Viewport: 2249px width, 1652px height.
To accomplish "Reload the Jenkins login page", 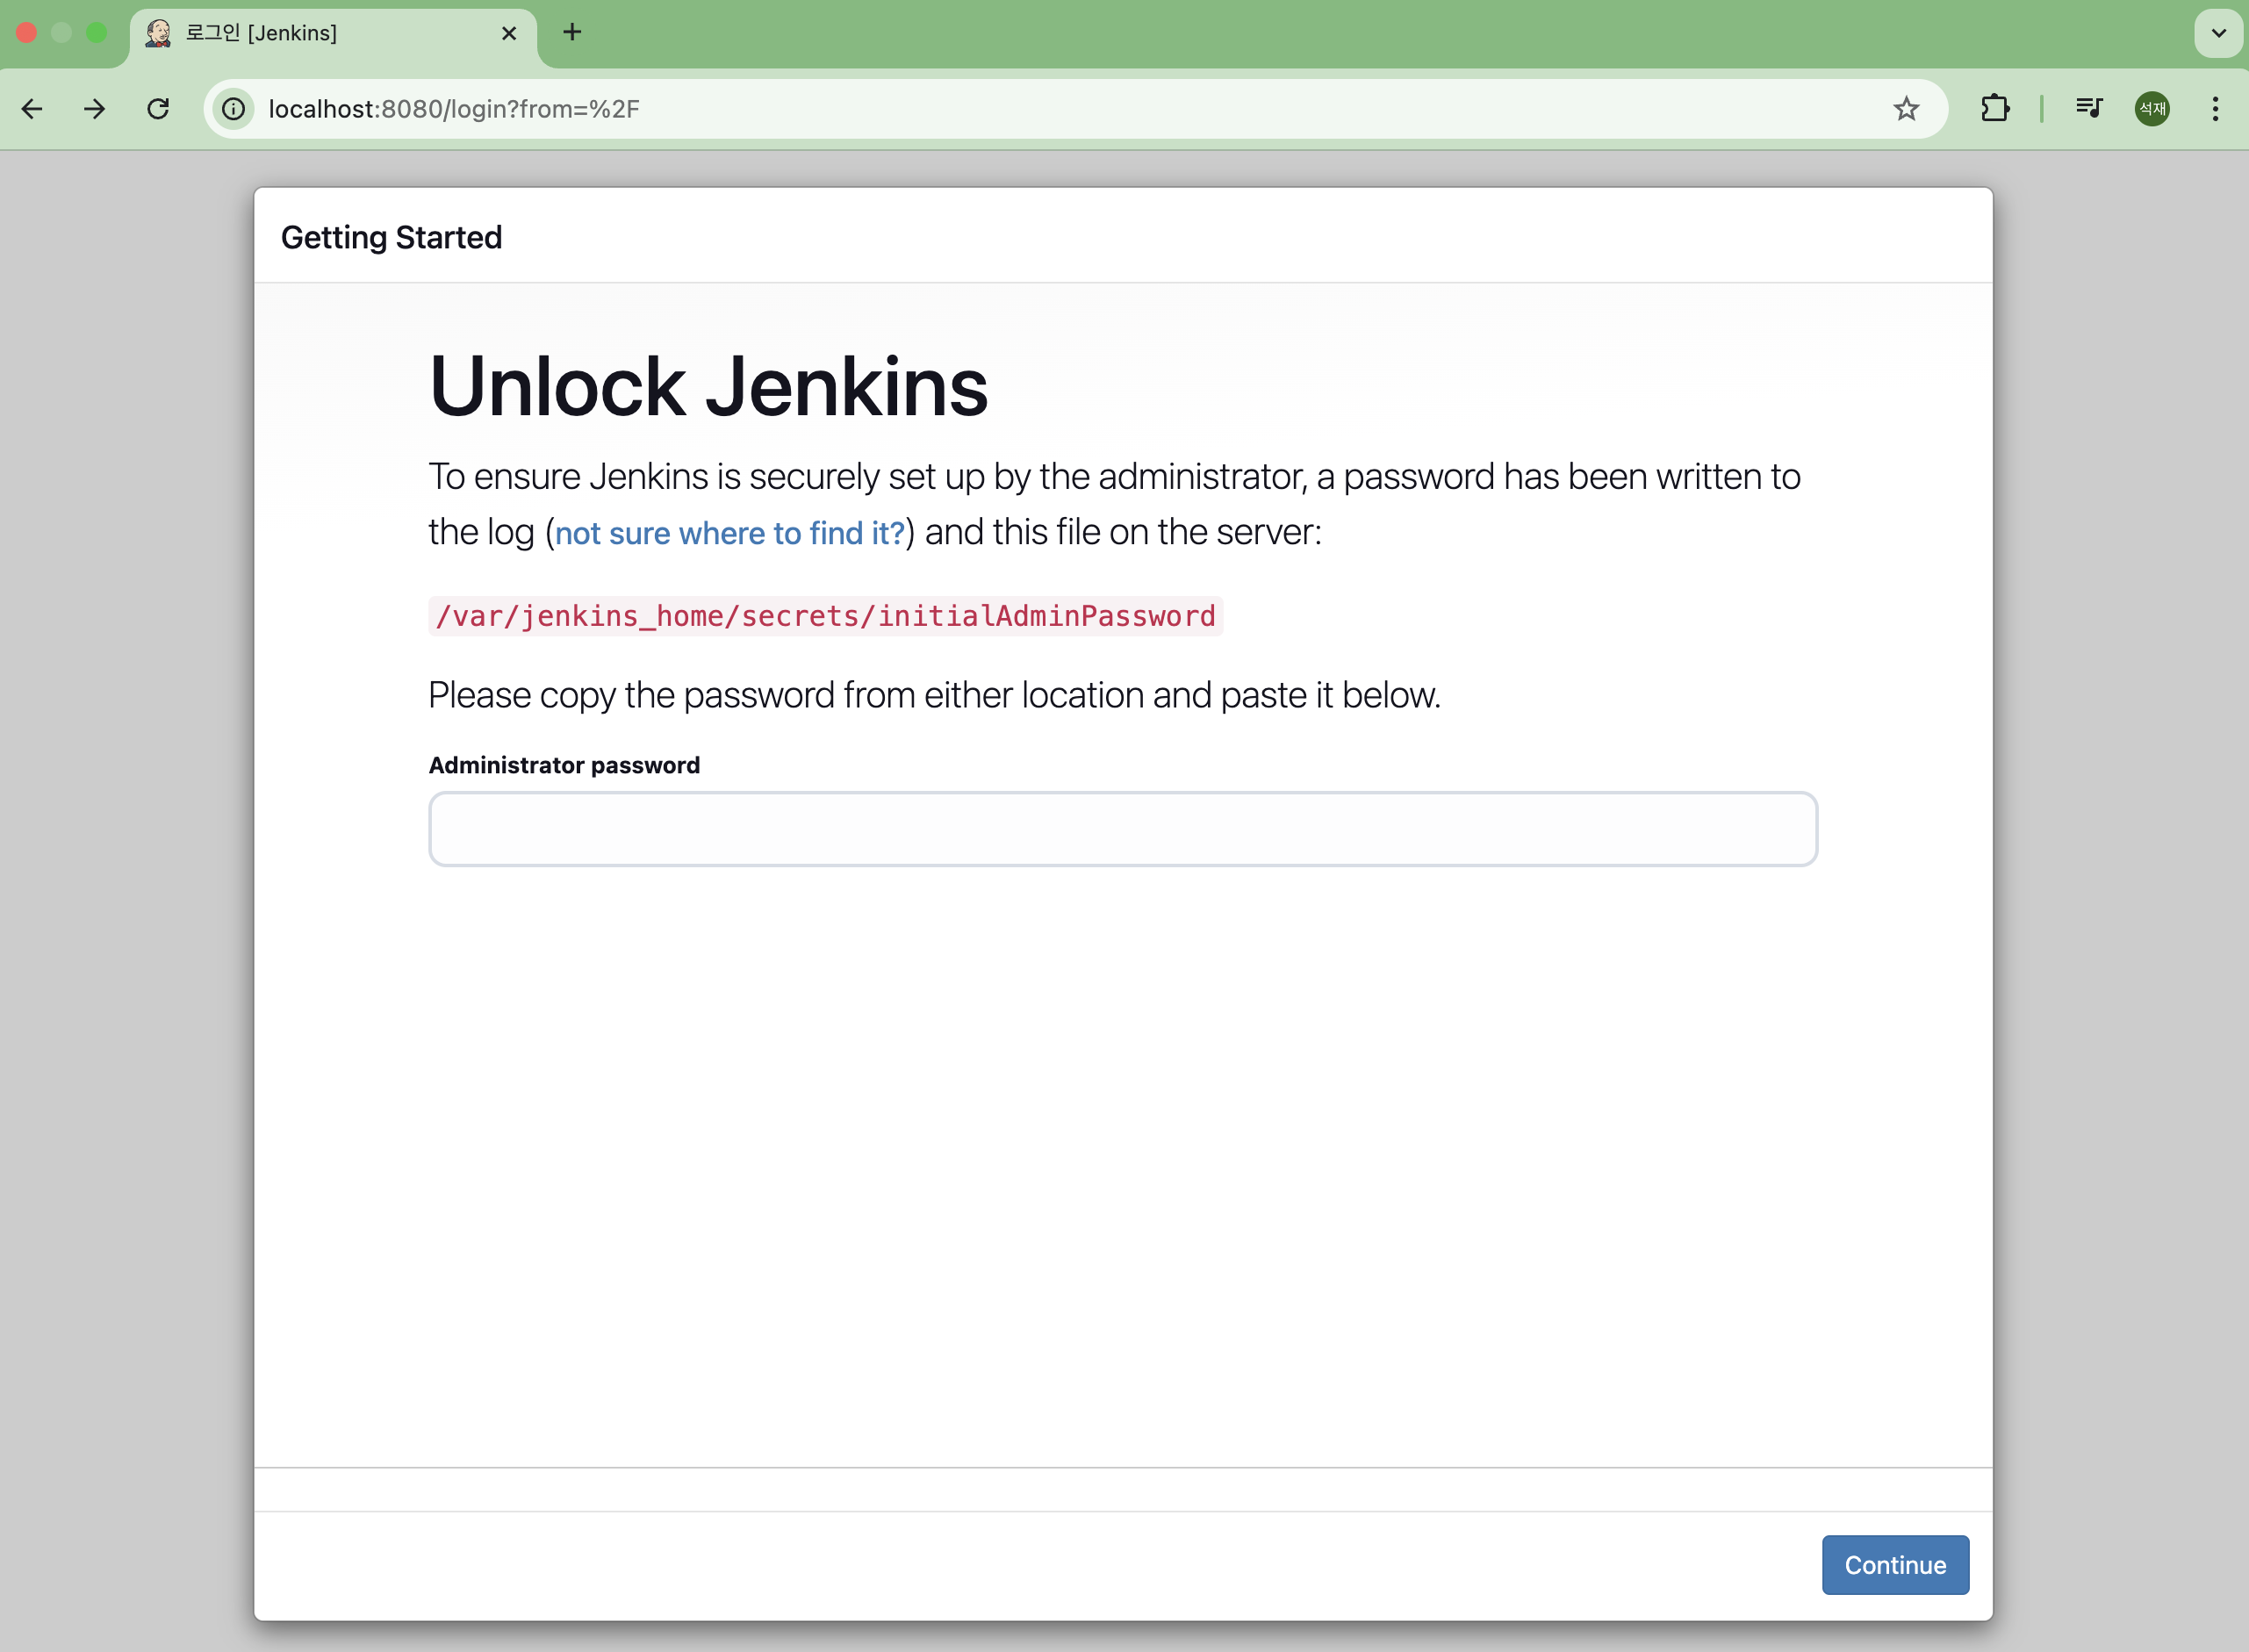I will [x=158, y=108].
